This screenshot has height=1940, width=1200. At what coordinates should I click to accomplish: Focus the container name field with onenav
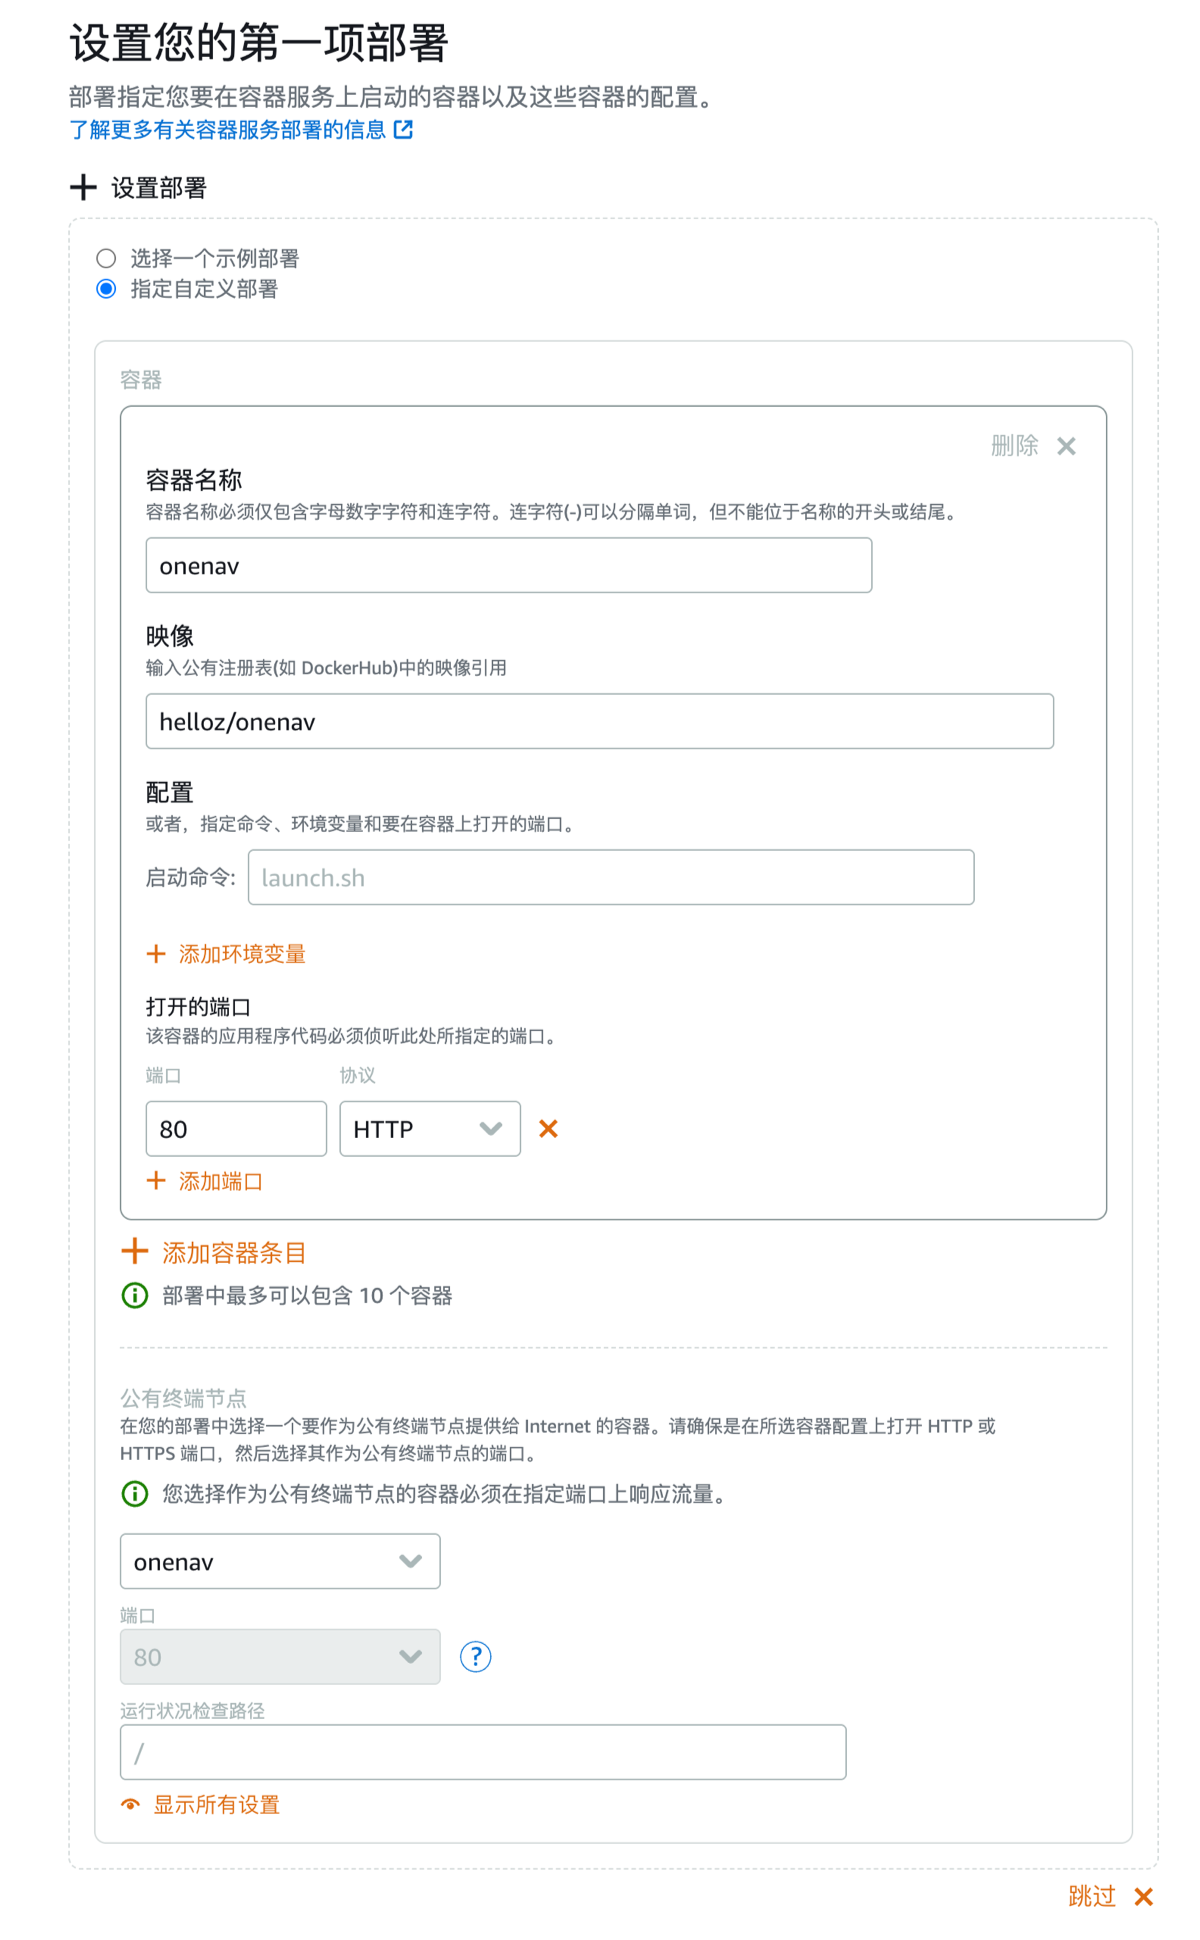tap(508, 566)
